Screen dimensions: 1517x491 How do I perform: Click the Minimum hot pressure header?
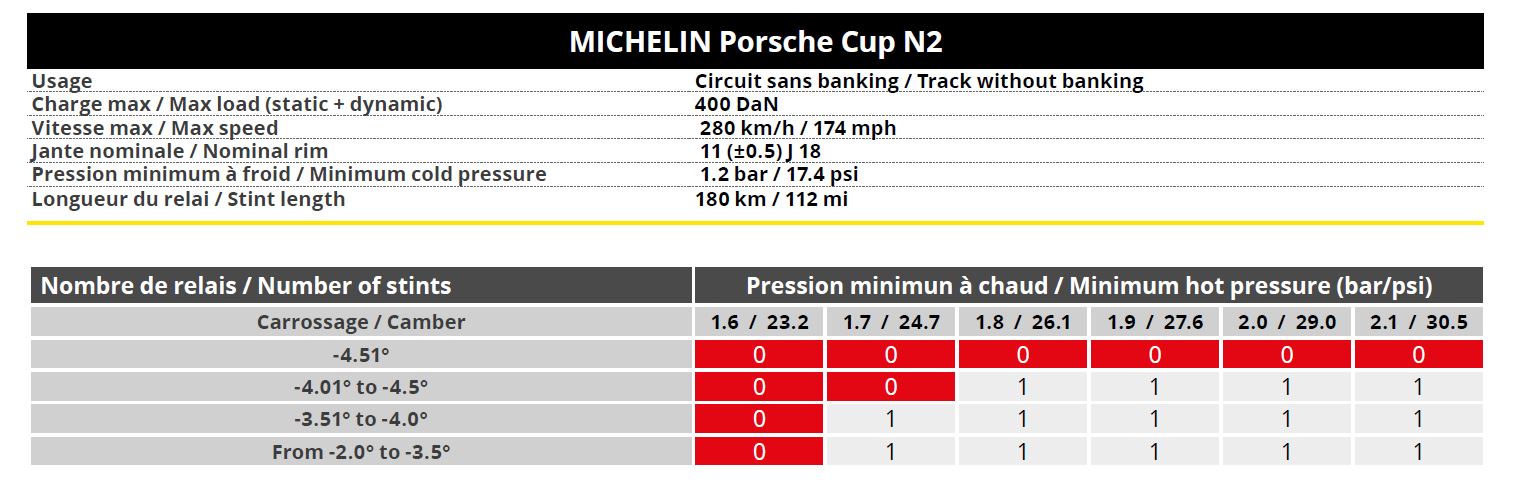tap(1089, 286)
